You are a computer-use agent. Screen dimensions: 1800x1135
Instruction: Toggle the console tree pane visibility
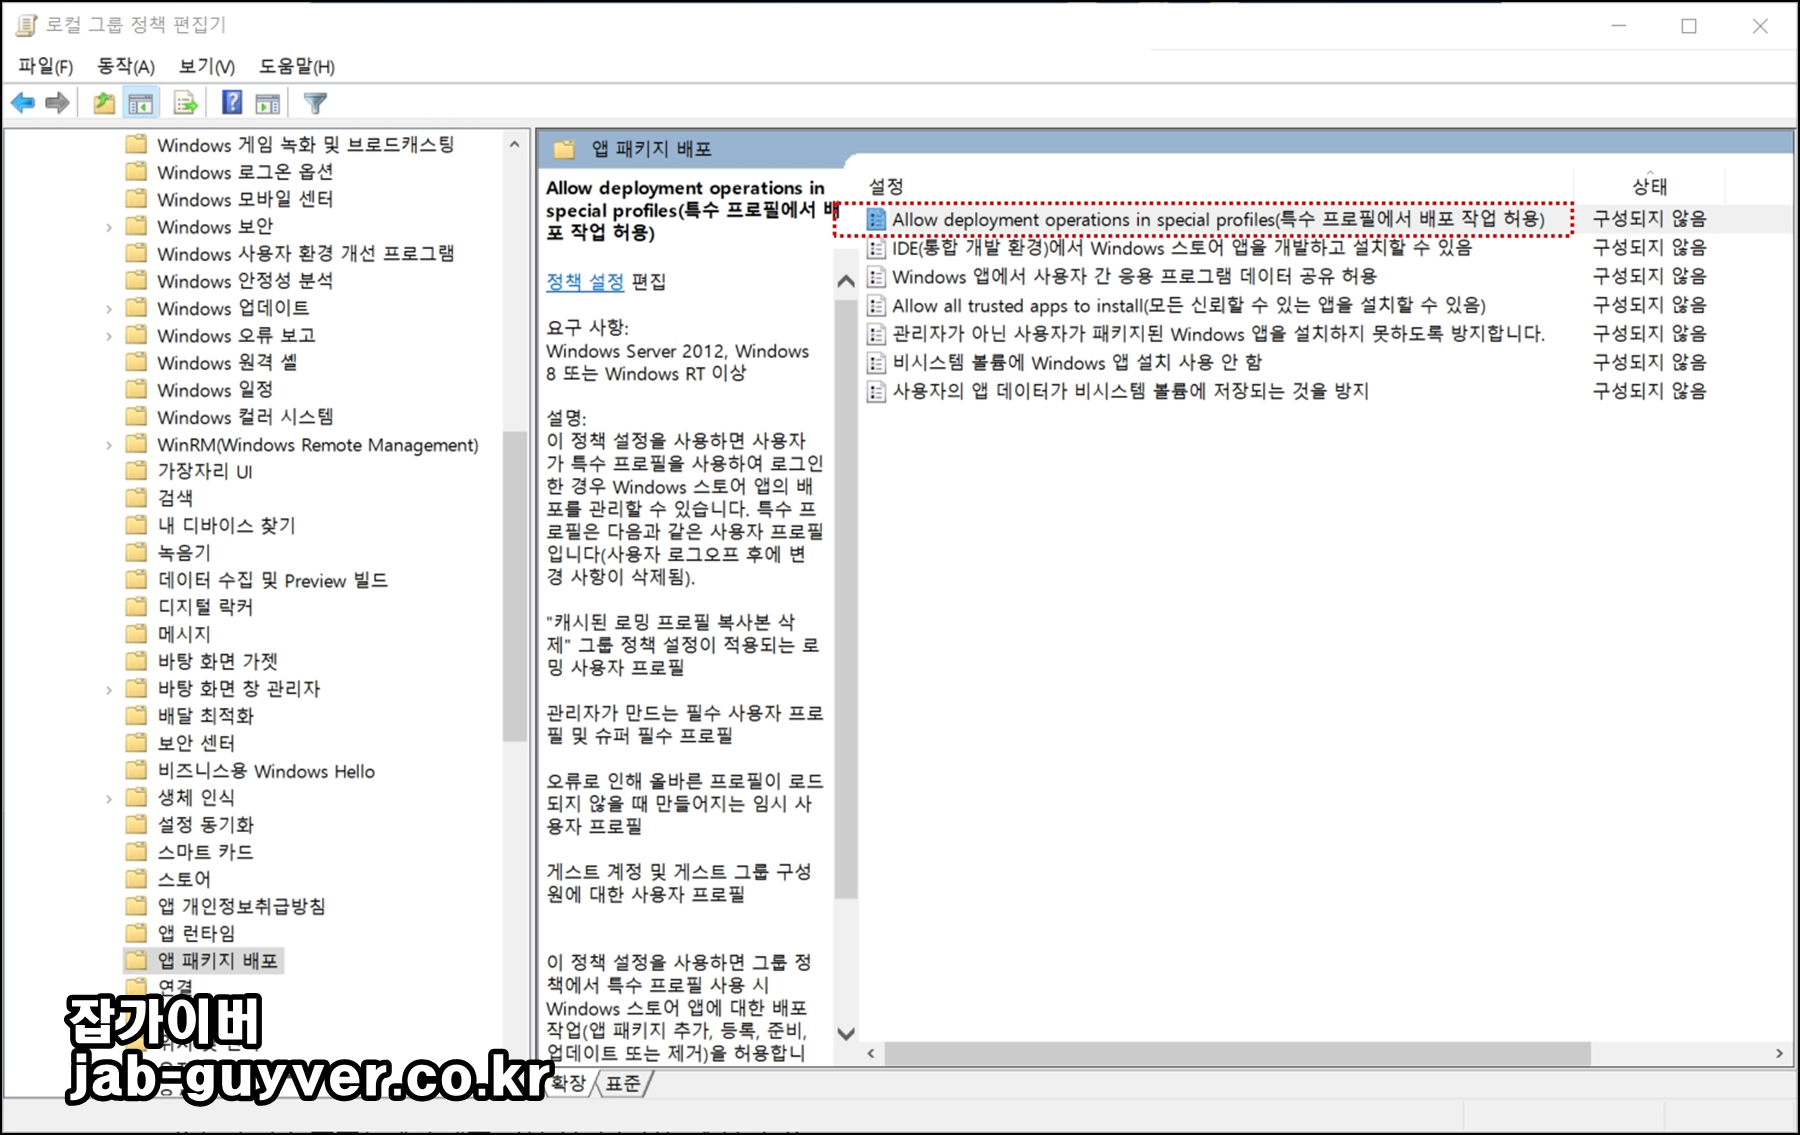(141, 102)
